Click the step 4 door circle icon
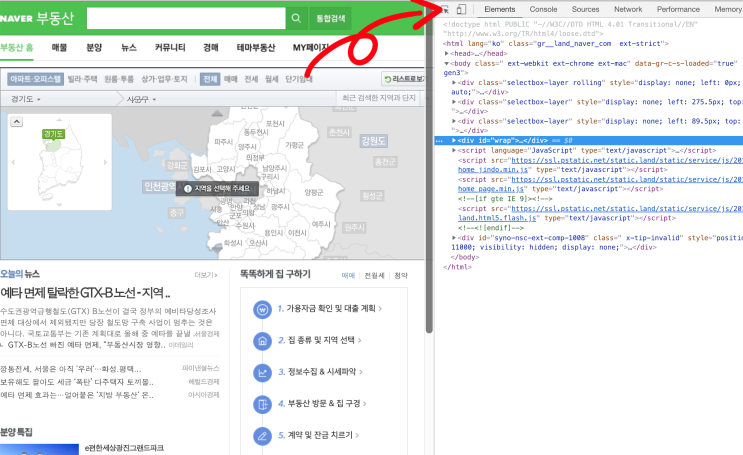The width and height of the screenshot is (743, 455). pos(262,404)
